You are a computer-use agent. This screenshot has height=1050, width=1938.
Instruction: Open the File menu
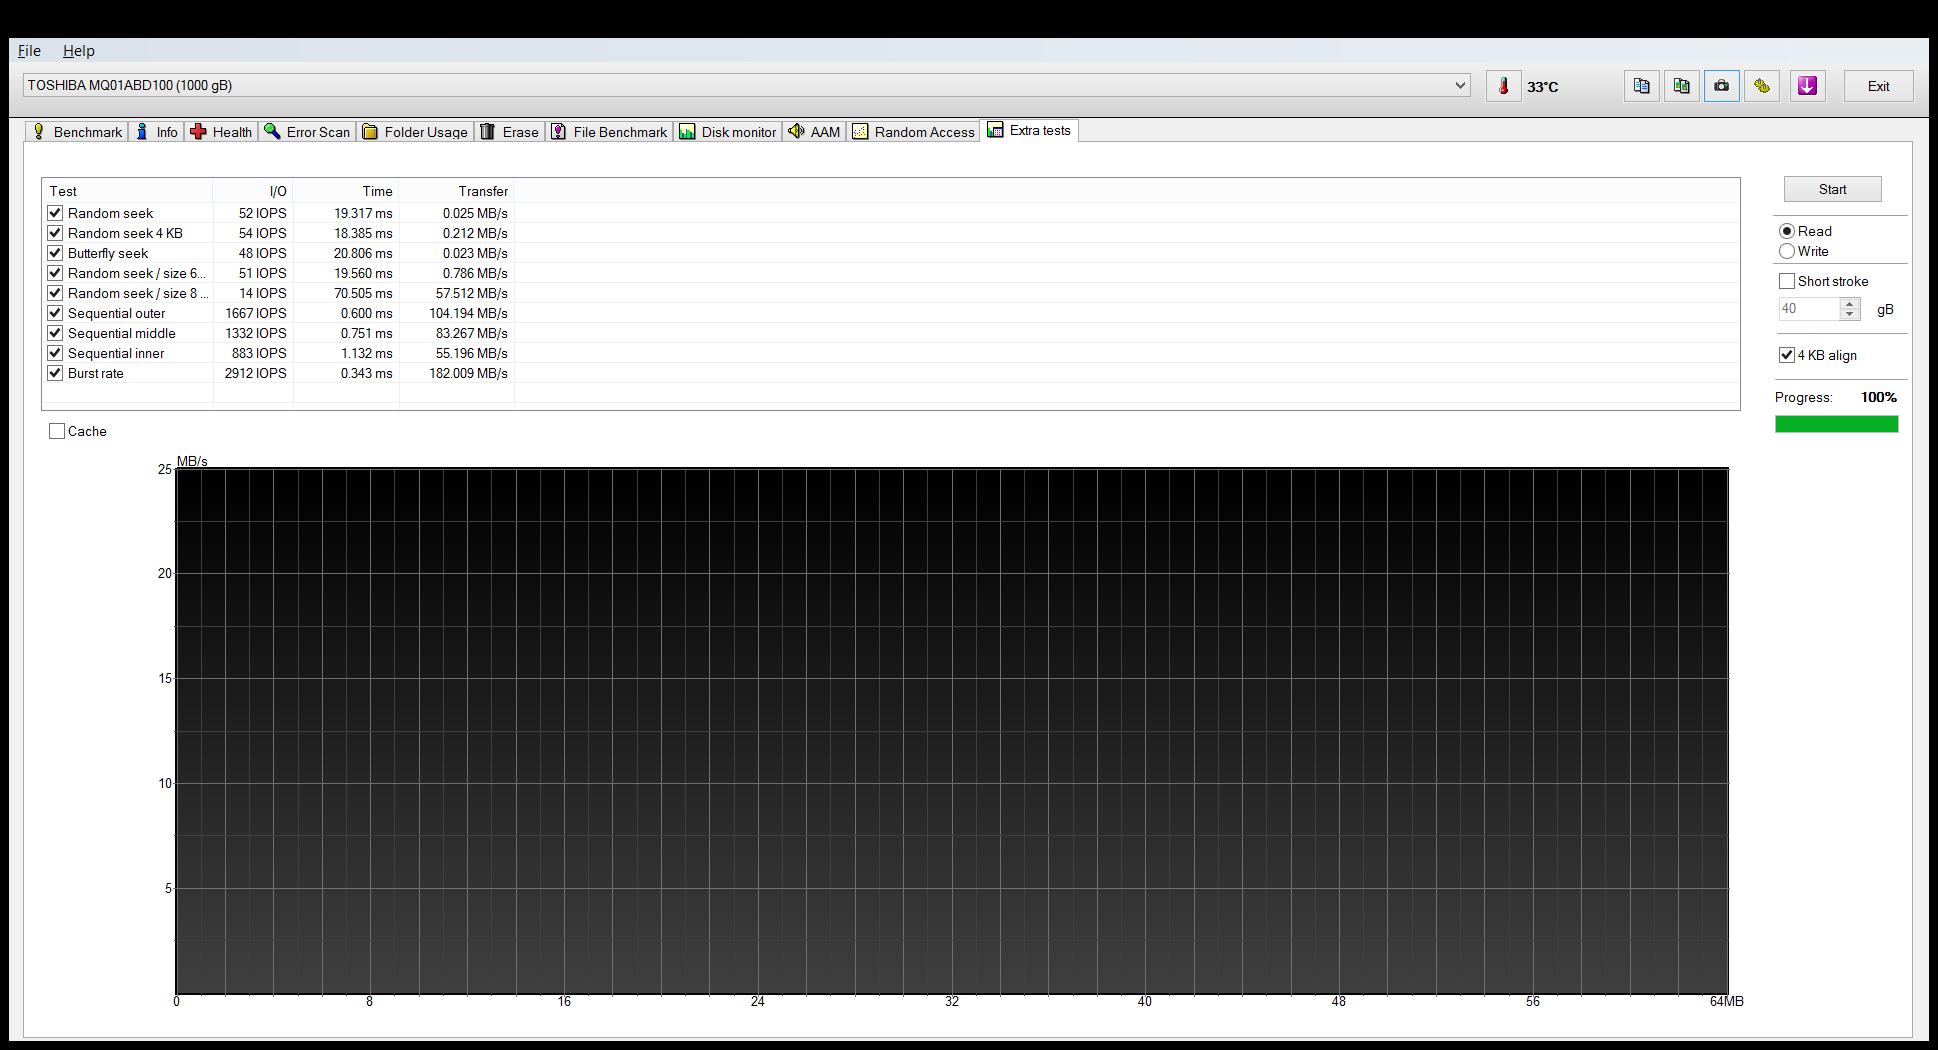[x=29, y=51]
